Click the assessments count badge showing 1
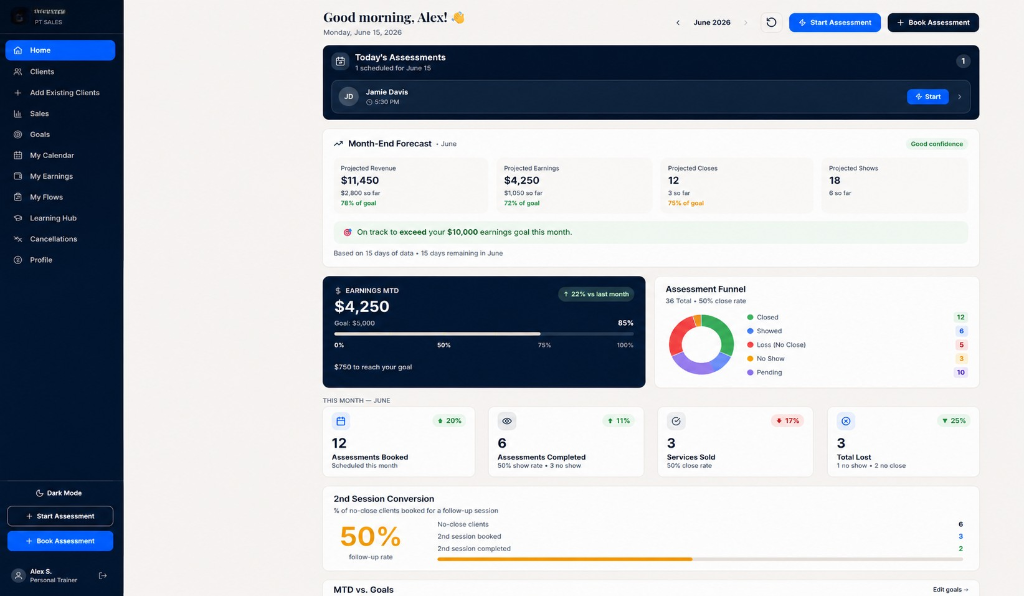The width and height of the screenshot is (1024, 596). coord(963,61)
